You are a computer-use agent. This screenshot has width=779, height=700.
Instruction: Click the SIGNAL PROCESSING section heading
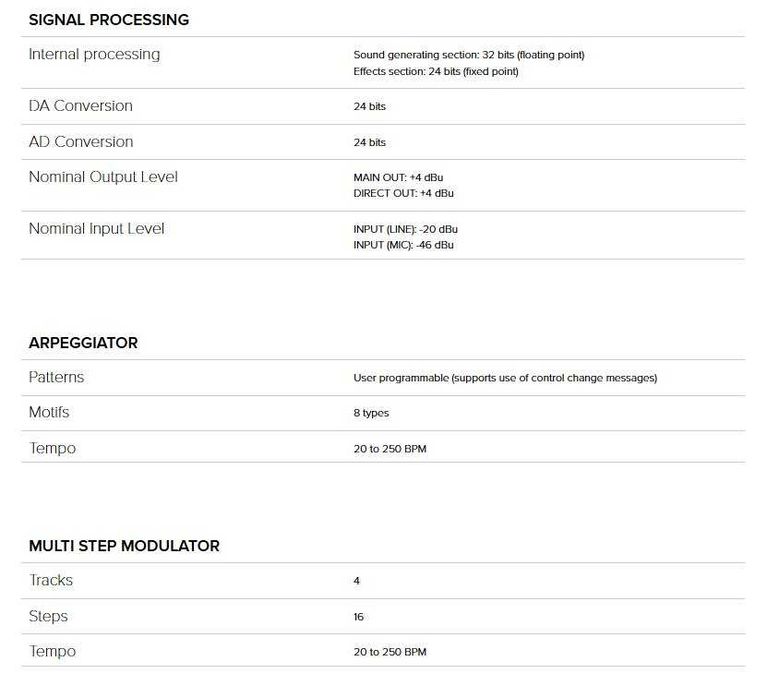click(108, 20)
